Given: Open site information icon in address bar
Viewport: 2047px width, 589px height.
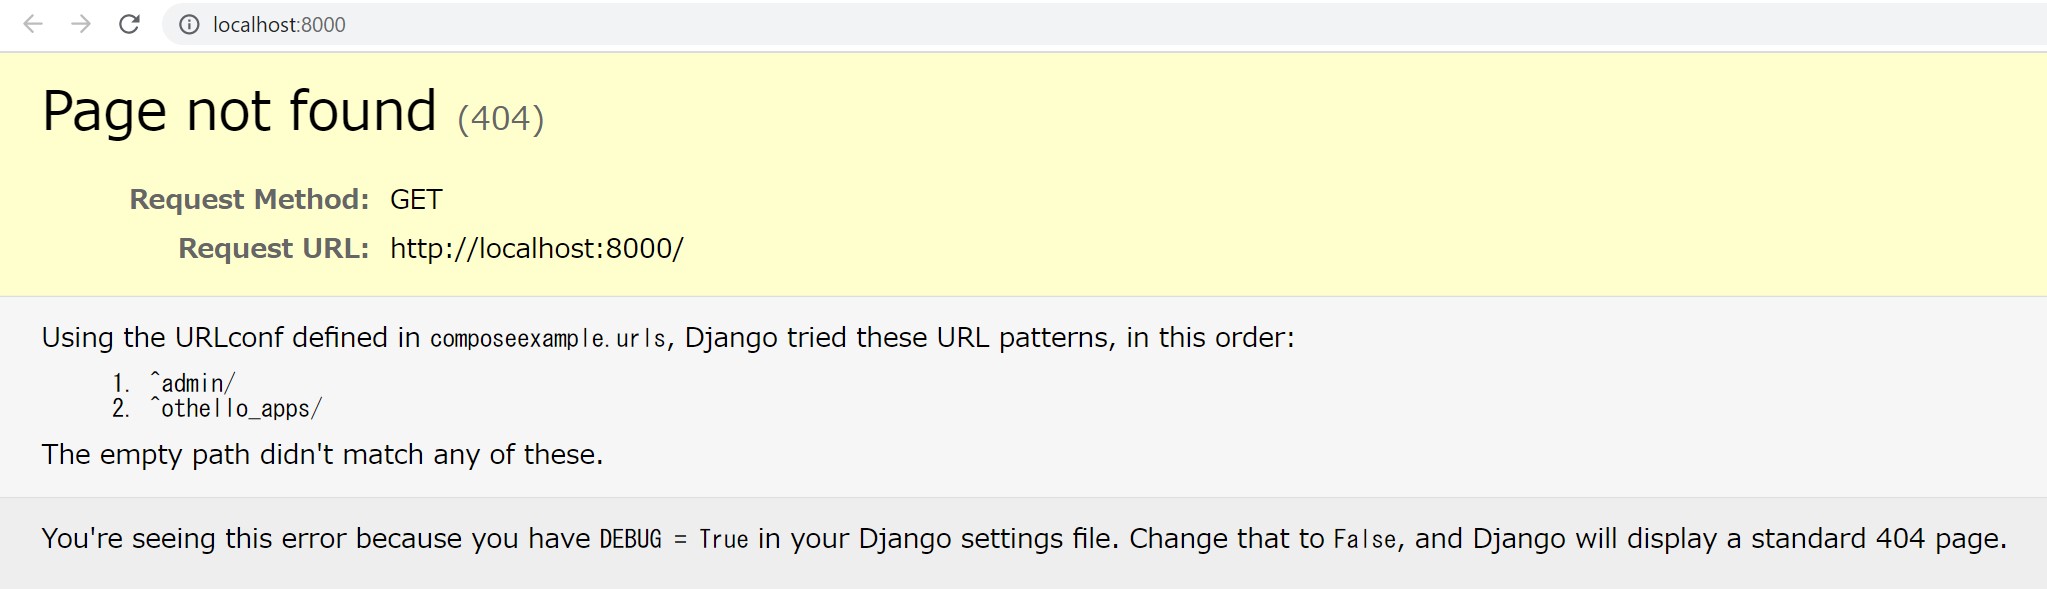Looking at the screenshot, I should [x=189, y=25].
